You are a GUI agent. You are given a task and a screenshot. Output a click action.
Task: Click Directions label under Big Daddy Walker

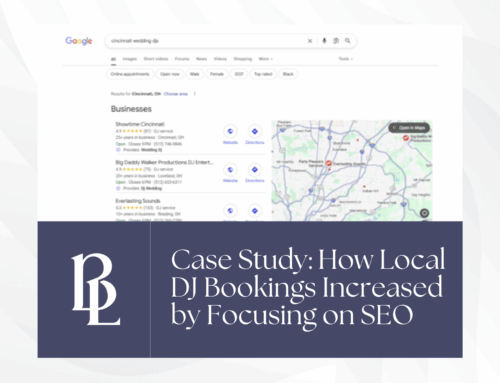click(x=255, y=181)
